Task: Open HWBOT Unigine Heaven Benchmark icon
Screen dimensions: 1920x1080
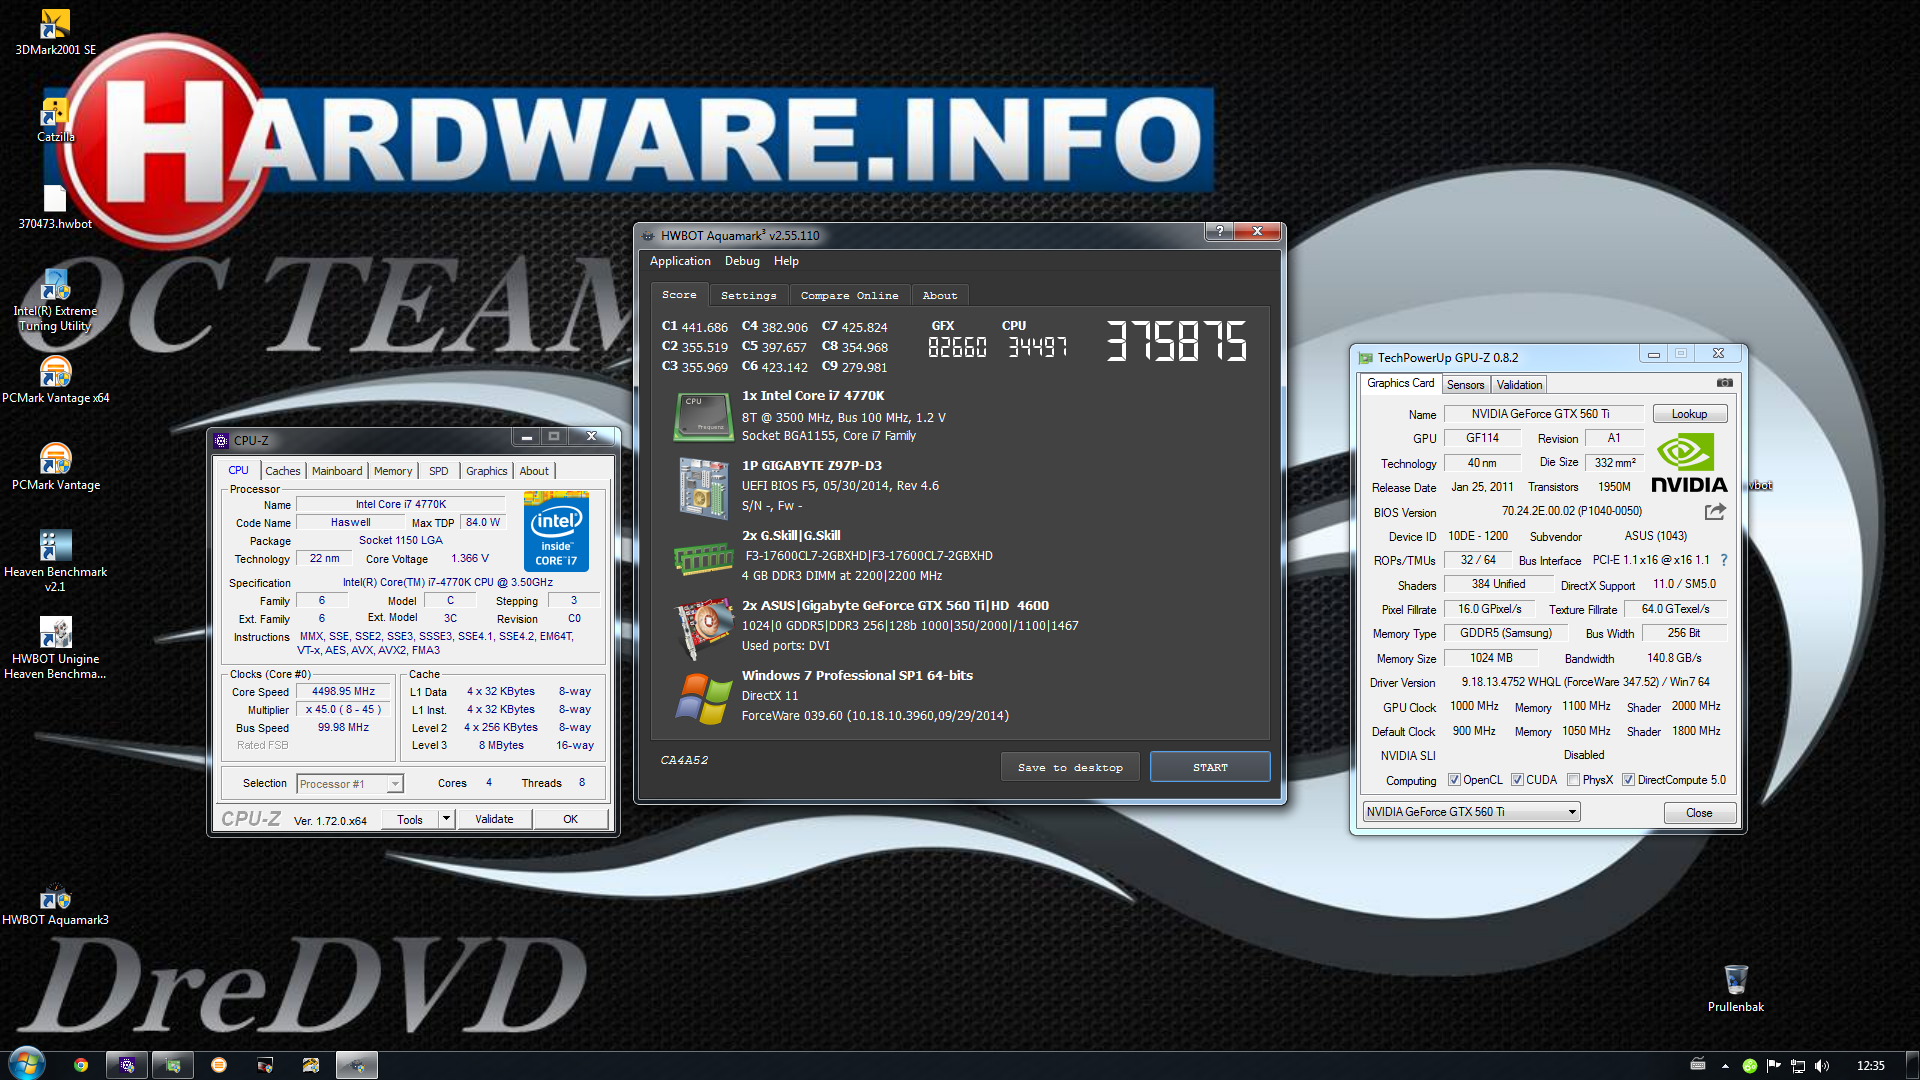Action: pyautogui.click(x=55, y=647)
